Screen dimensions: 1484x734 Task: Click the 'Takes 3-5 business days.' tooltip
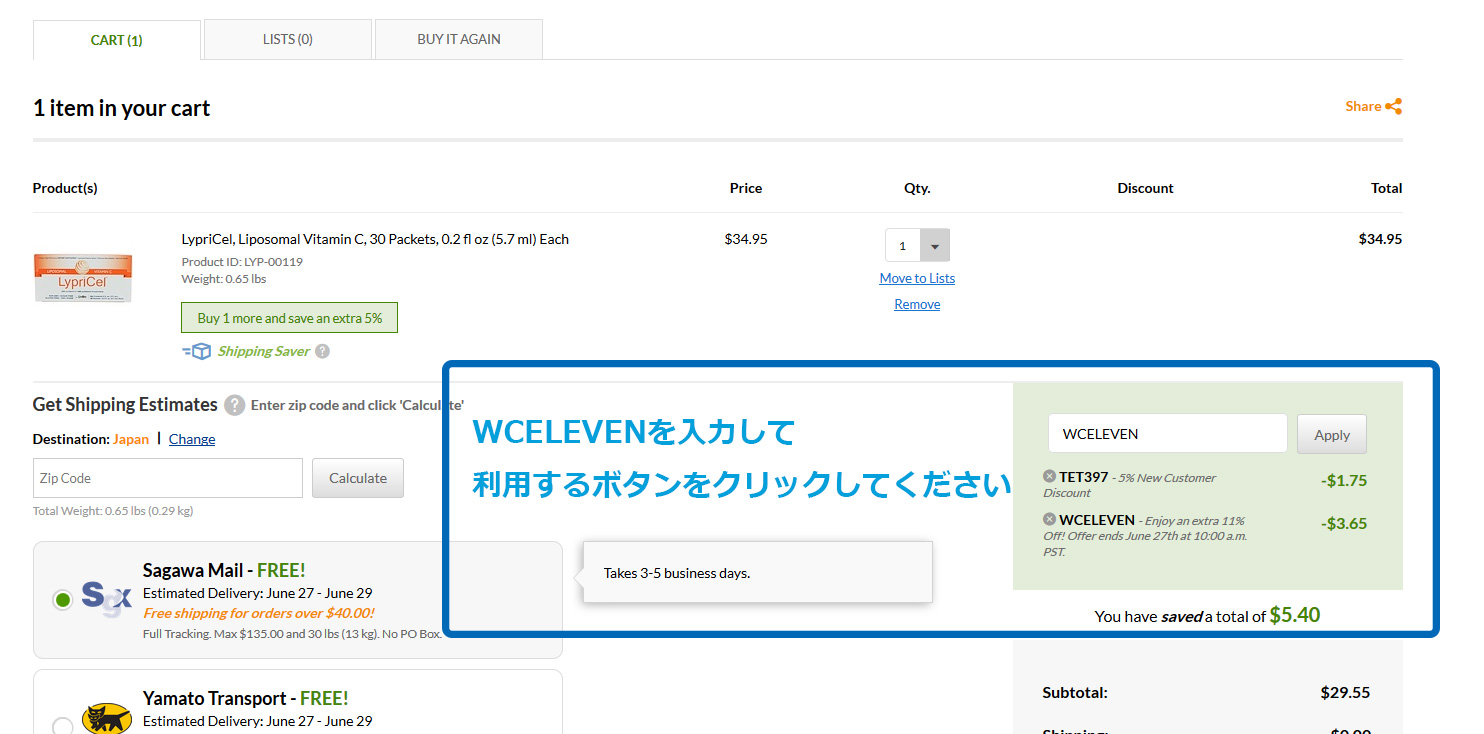(757, 573)
